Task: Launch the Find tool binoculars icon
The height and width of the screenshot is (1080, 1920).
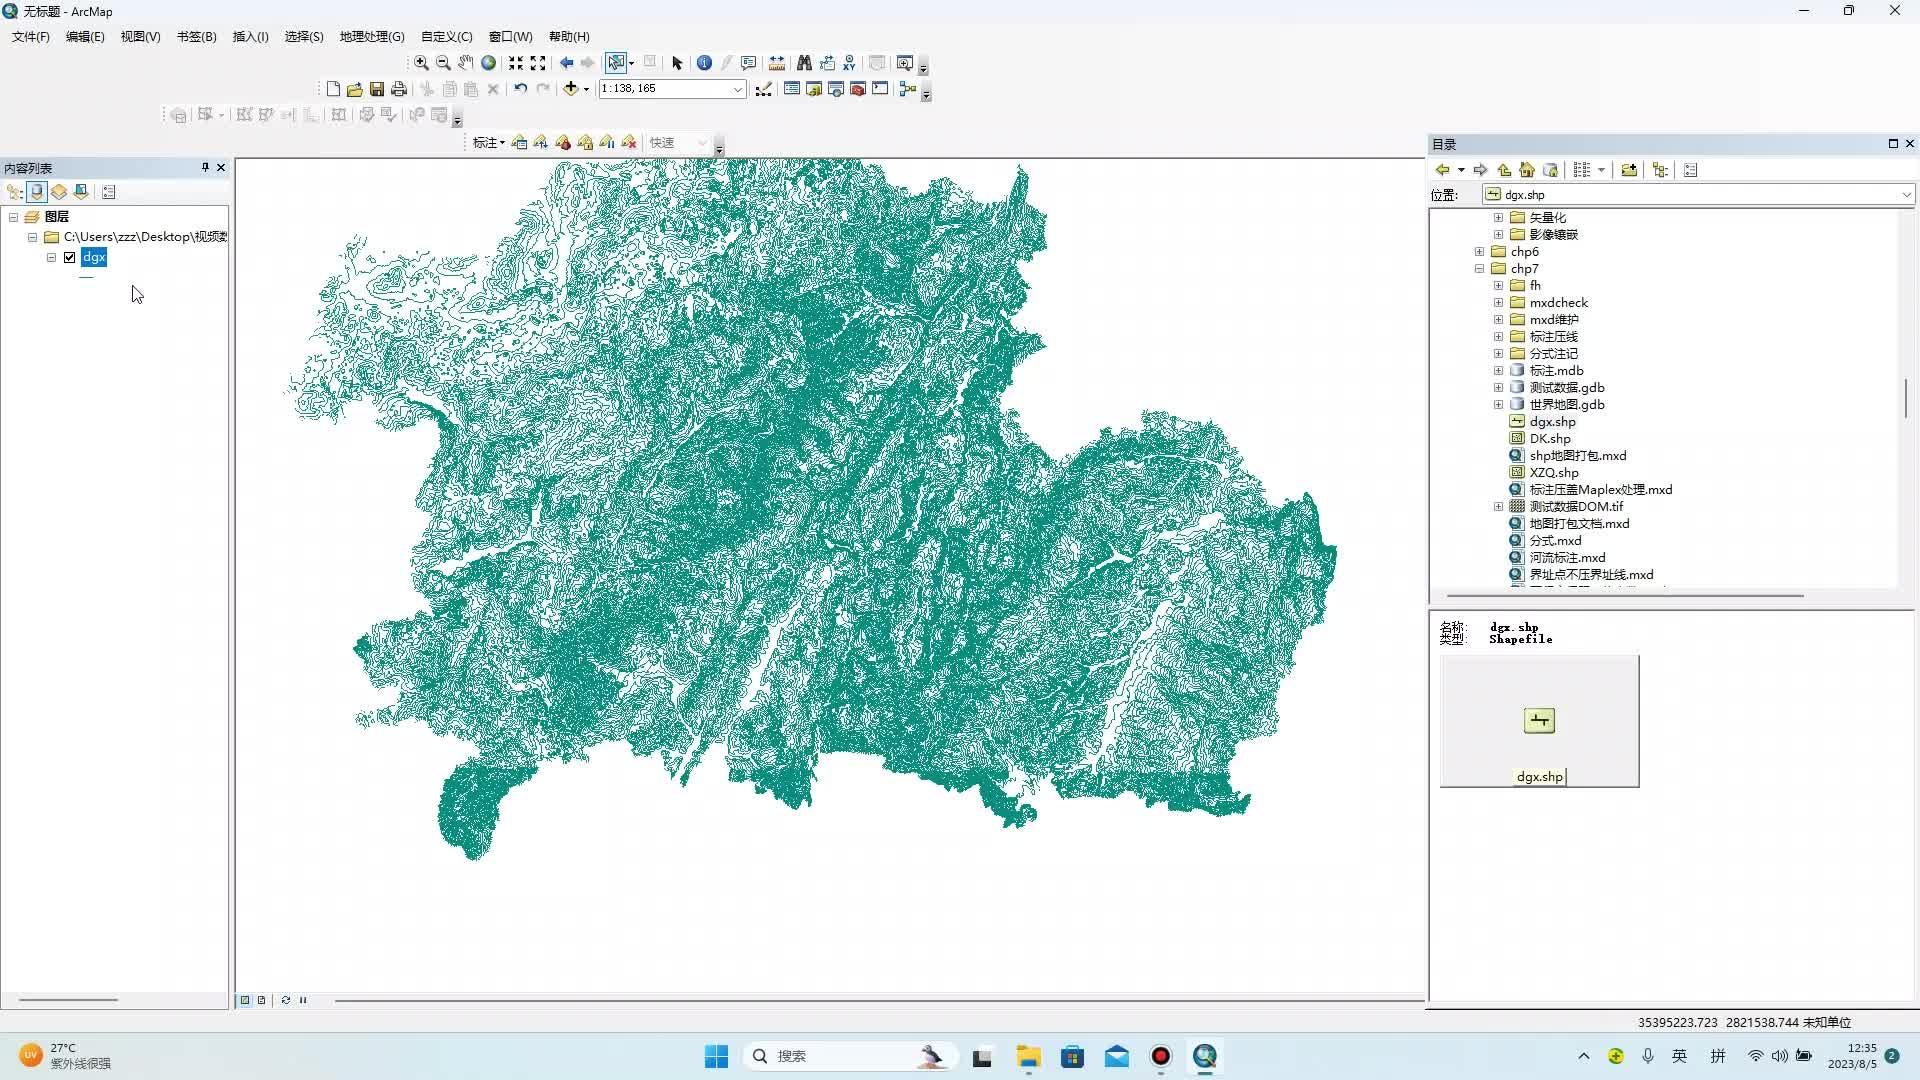Action: pos(805,63)
